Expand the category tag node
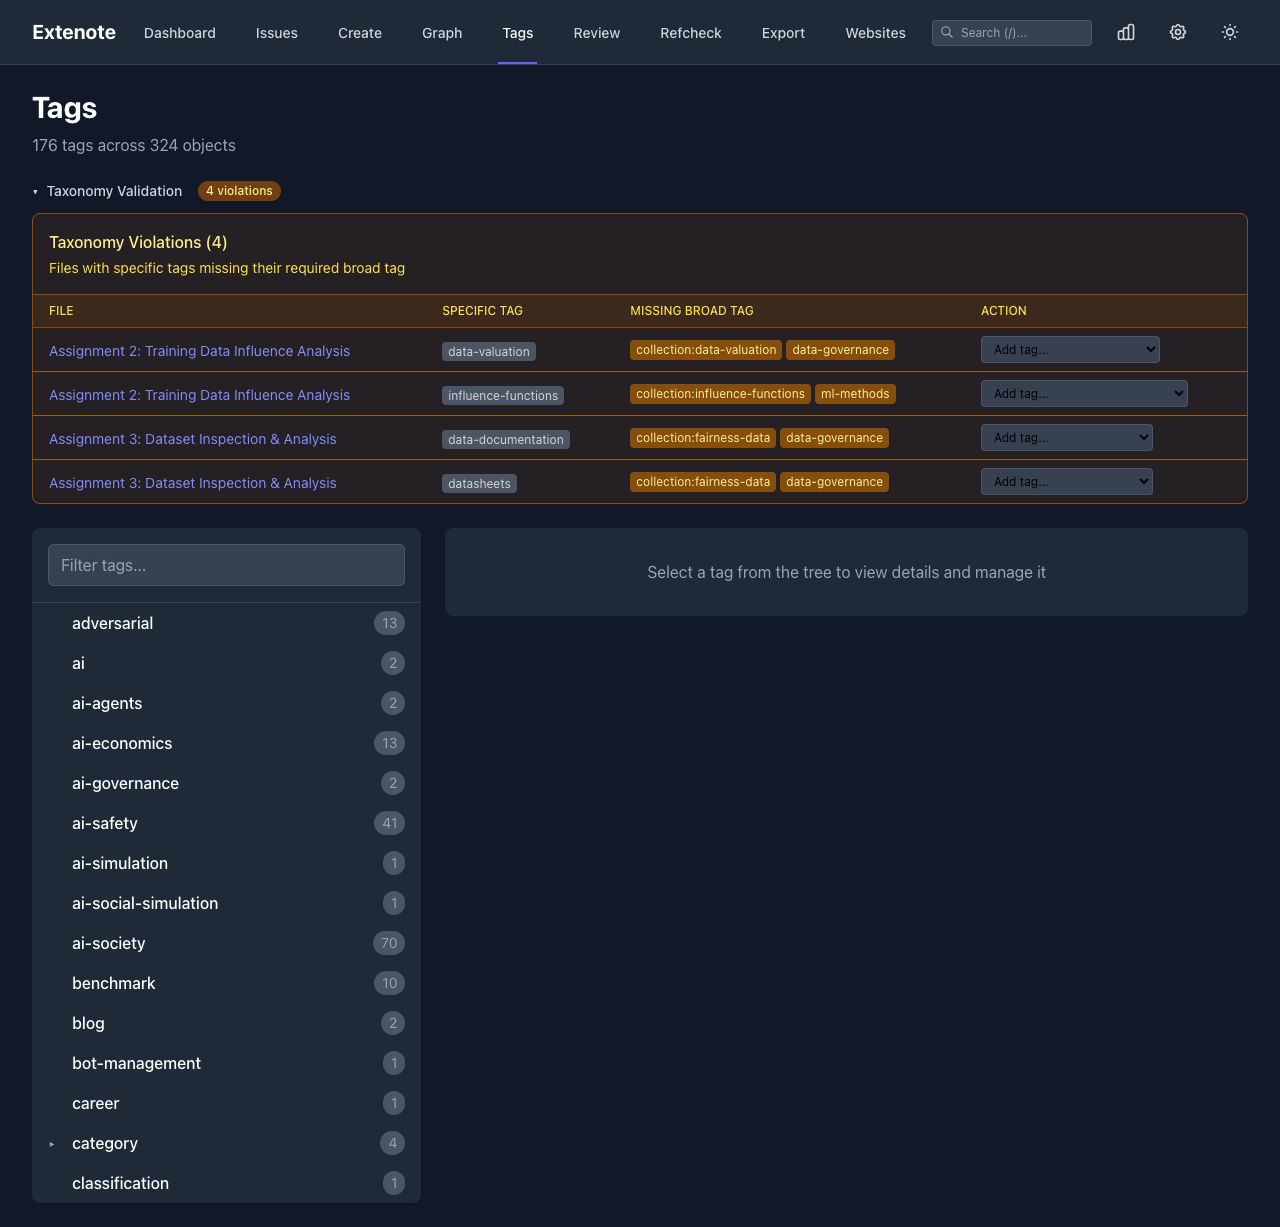This screenshot has height=1227, width=1280. (53, 1143)
